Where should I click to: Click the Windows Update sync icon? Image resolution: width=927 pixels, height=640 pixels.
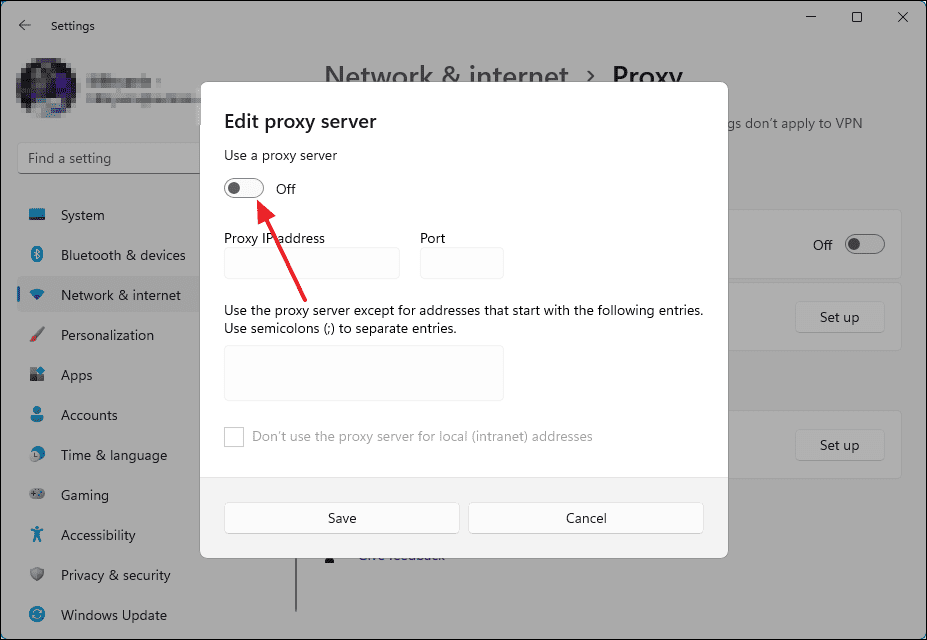(37, 615)
